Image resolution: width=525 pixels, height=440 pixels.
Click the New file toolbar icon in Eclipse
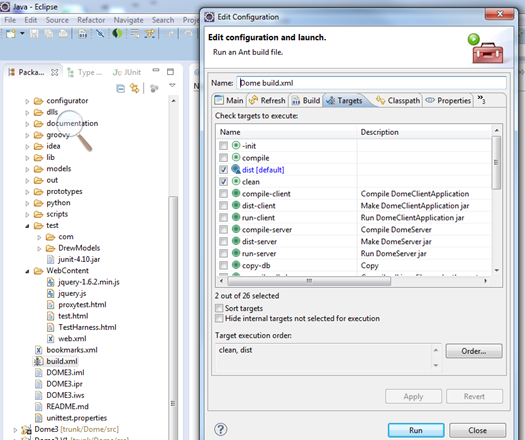[11, 33]
